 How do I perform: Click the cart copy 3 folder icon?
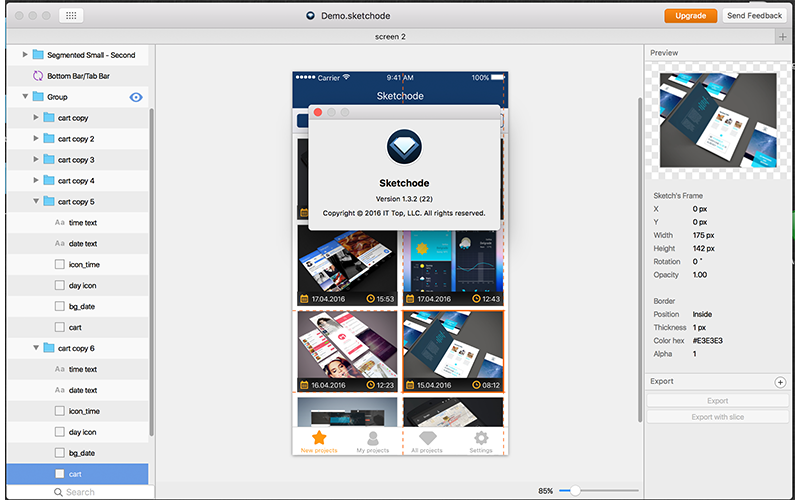pos(48,159)
